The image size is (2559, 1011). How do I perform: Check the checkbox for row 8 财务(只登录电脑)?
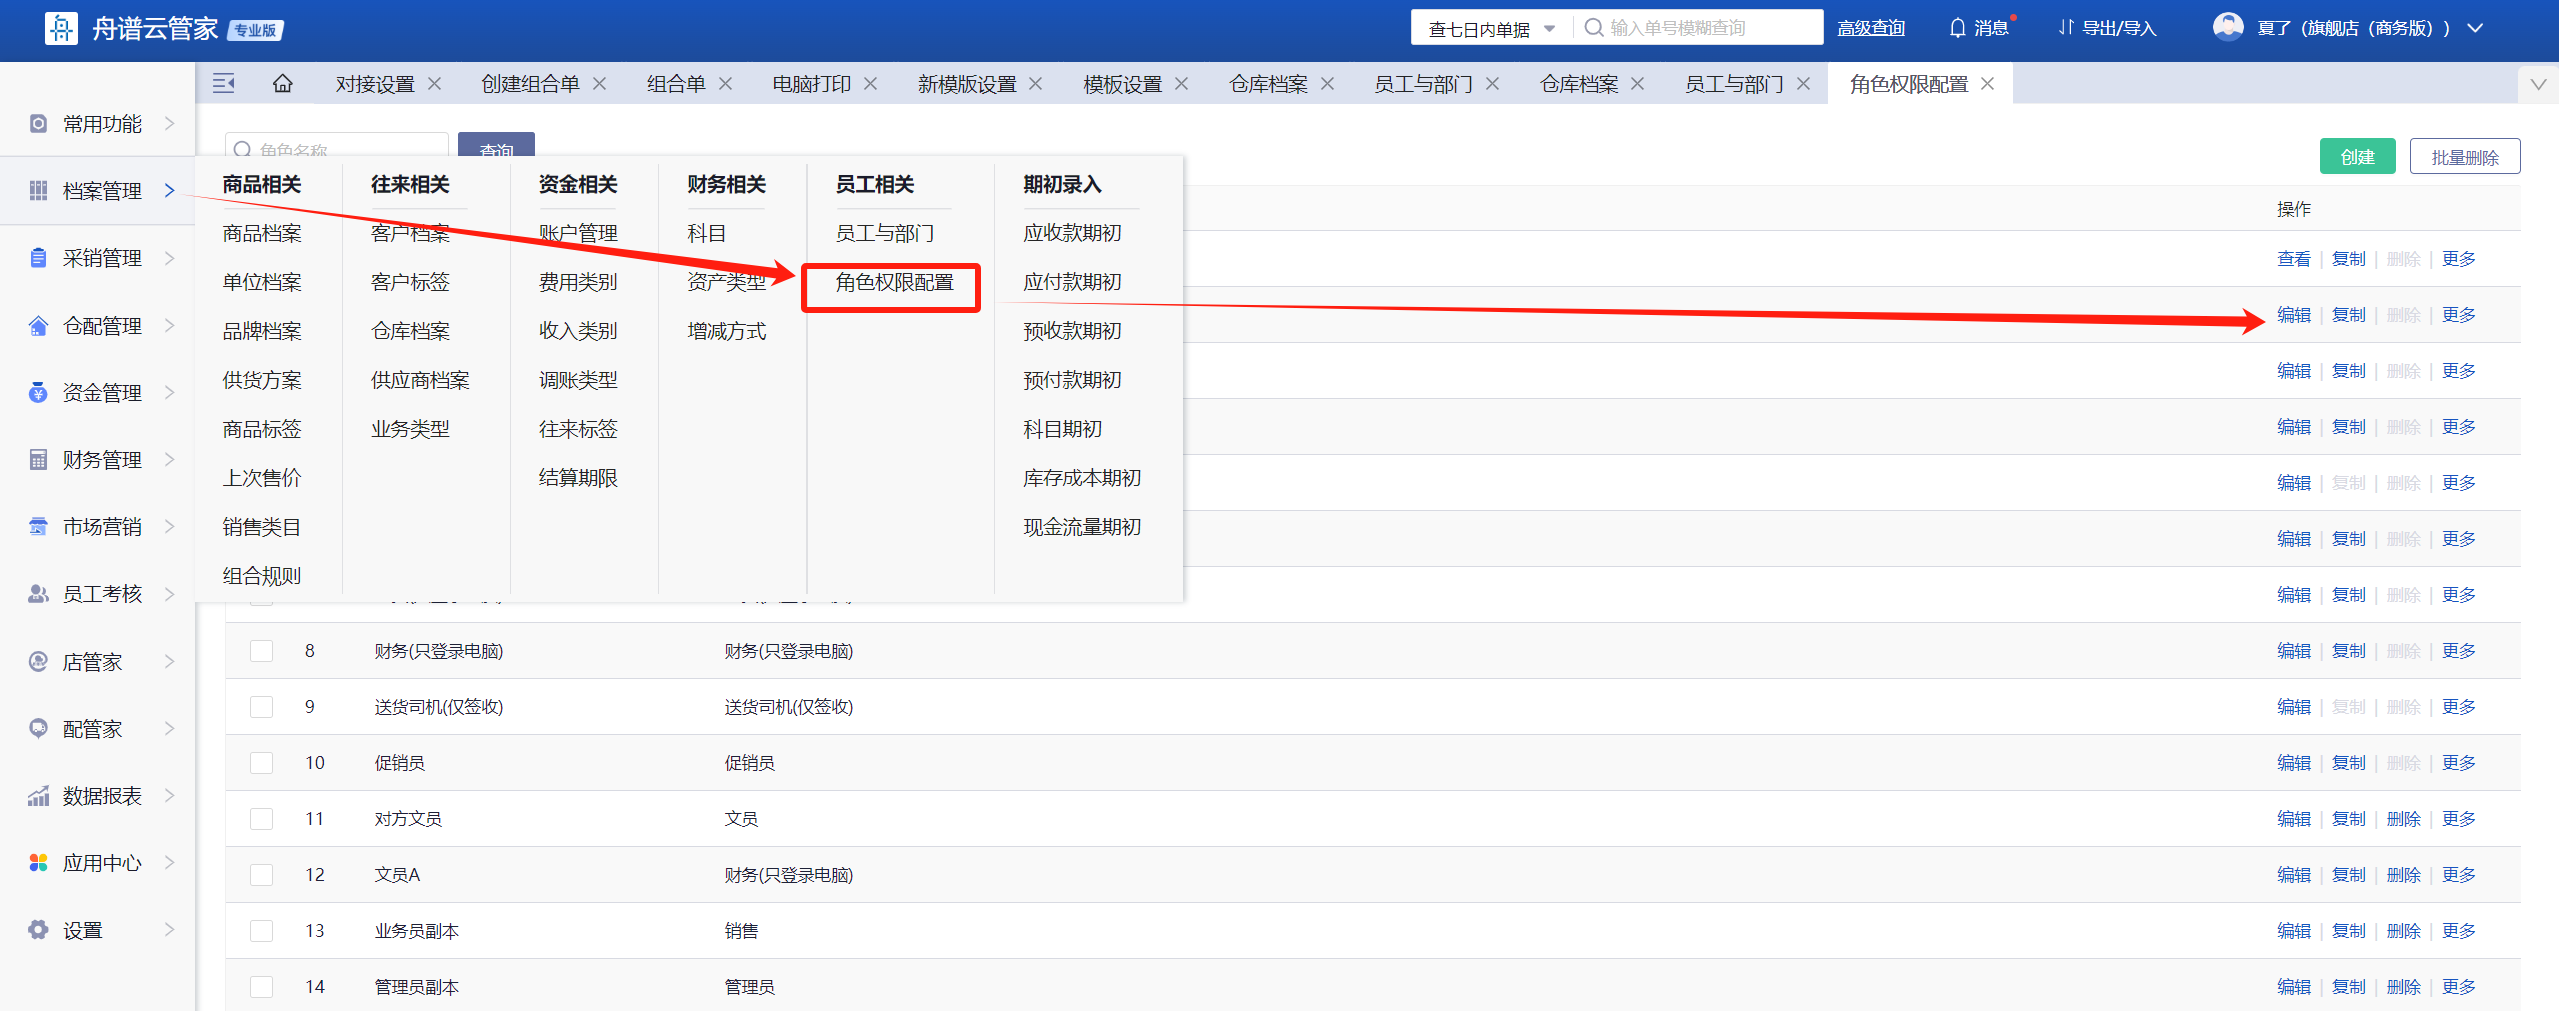261,651
